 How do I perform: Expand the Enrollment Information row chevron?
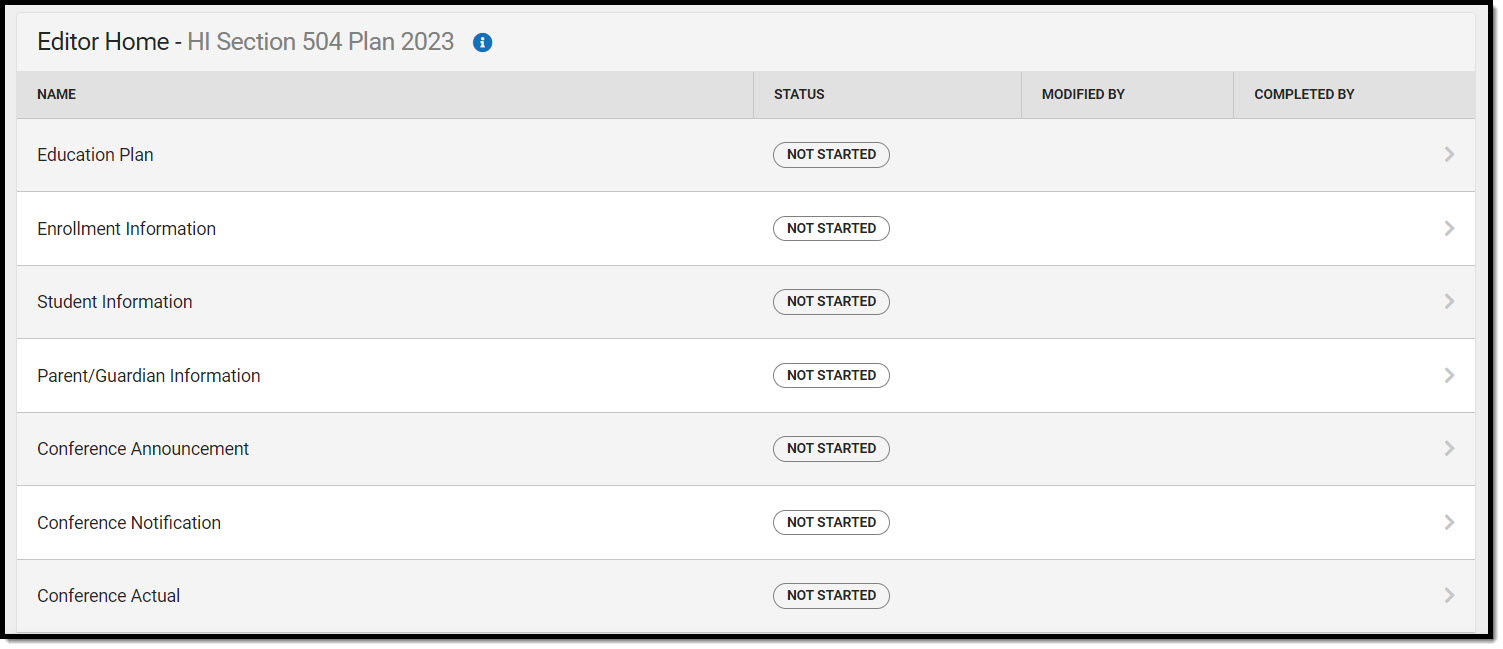click(1449, 229)
